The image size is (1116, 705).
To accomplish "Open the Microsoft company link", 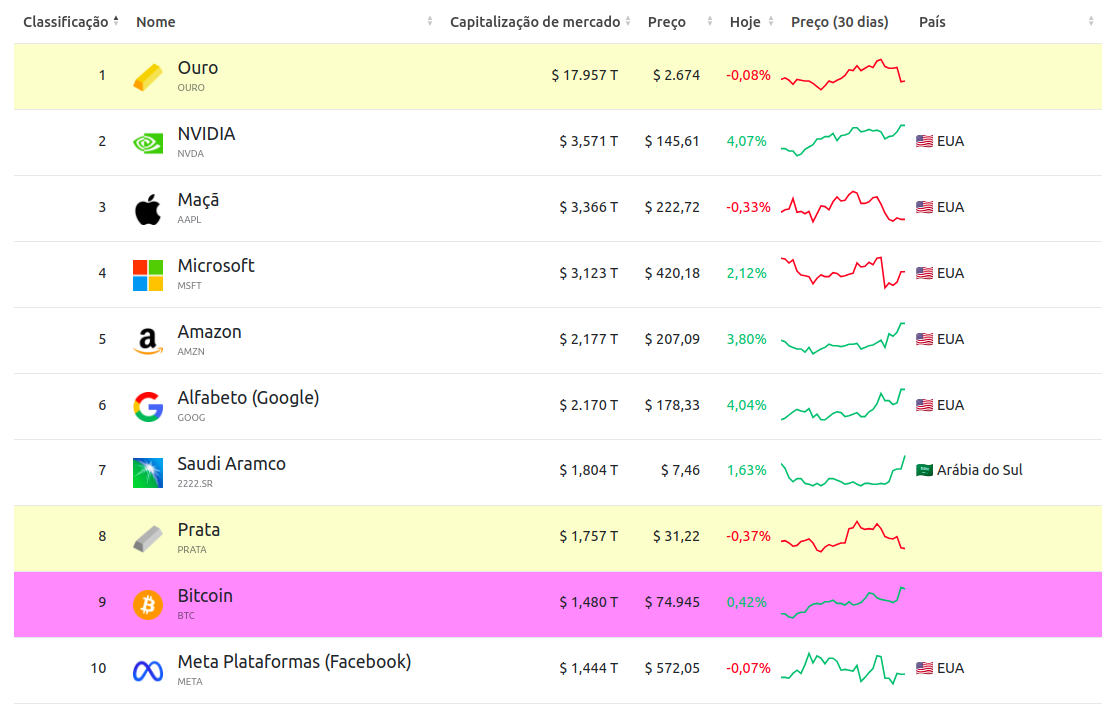I will click(x=216, y=265).
